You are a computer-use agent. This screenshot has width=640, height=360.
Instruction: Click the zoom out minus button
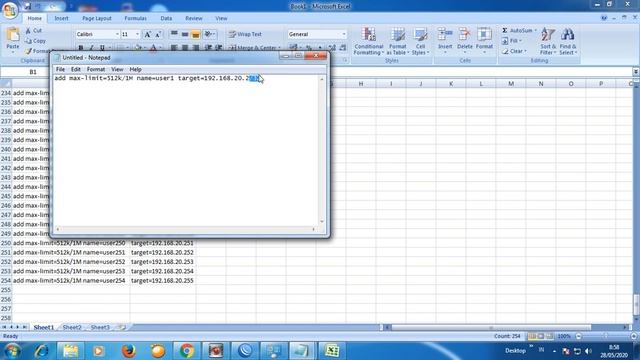pos(578,336)
